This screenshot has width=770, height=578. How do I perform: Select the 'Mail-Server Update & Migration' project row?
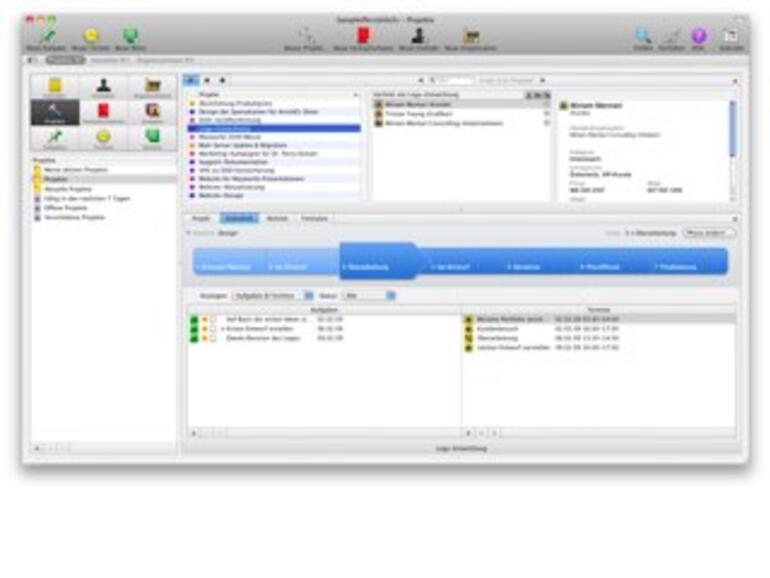pos(274,145)
